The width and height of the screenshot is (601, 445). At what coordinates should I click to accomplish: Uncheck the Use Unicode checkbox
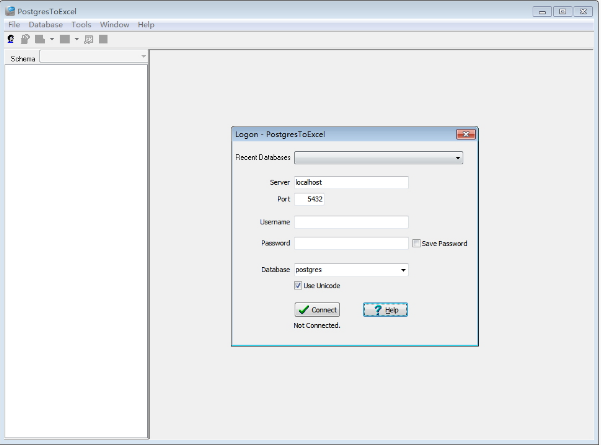coord(298,286)
